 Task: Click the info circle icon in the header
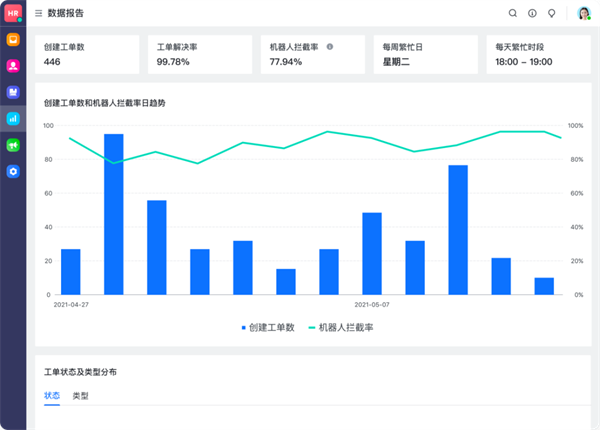[532, 14]
